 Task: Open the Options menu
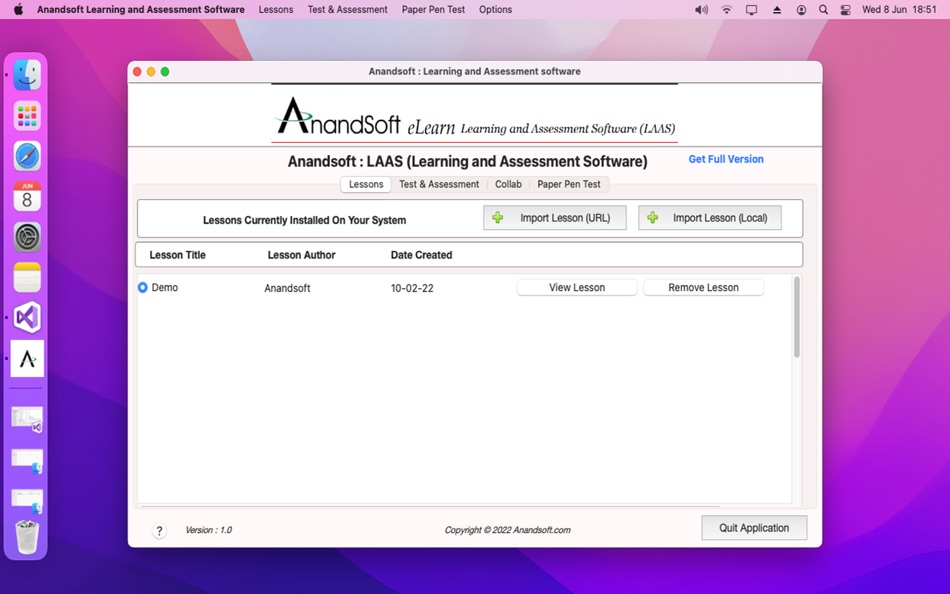click(495, 10)
